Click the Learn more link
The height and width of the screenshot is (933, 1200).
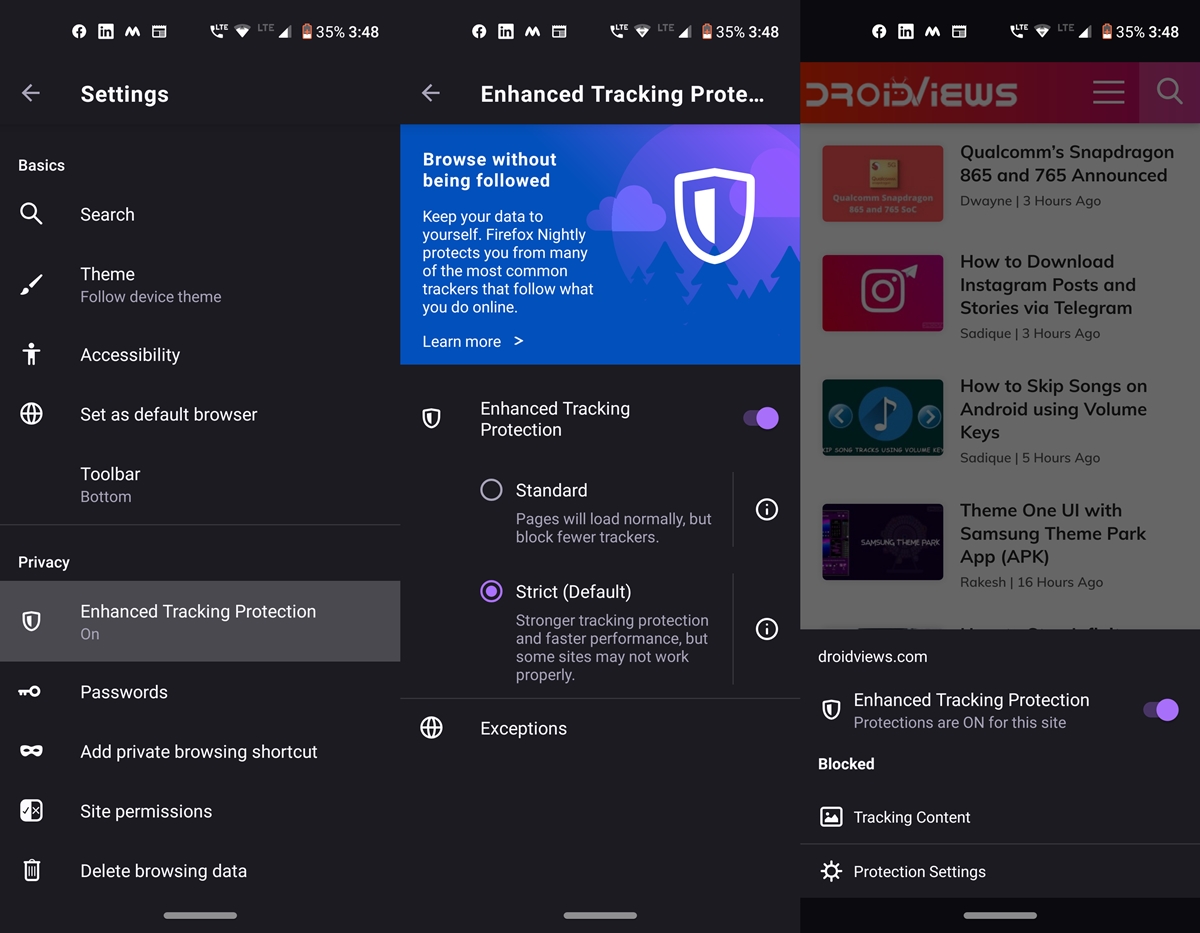pos(473,341)
